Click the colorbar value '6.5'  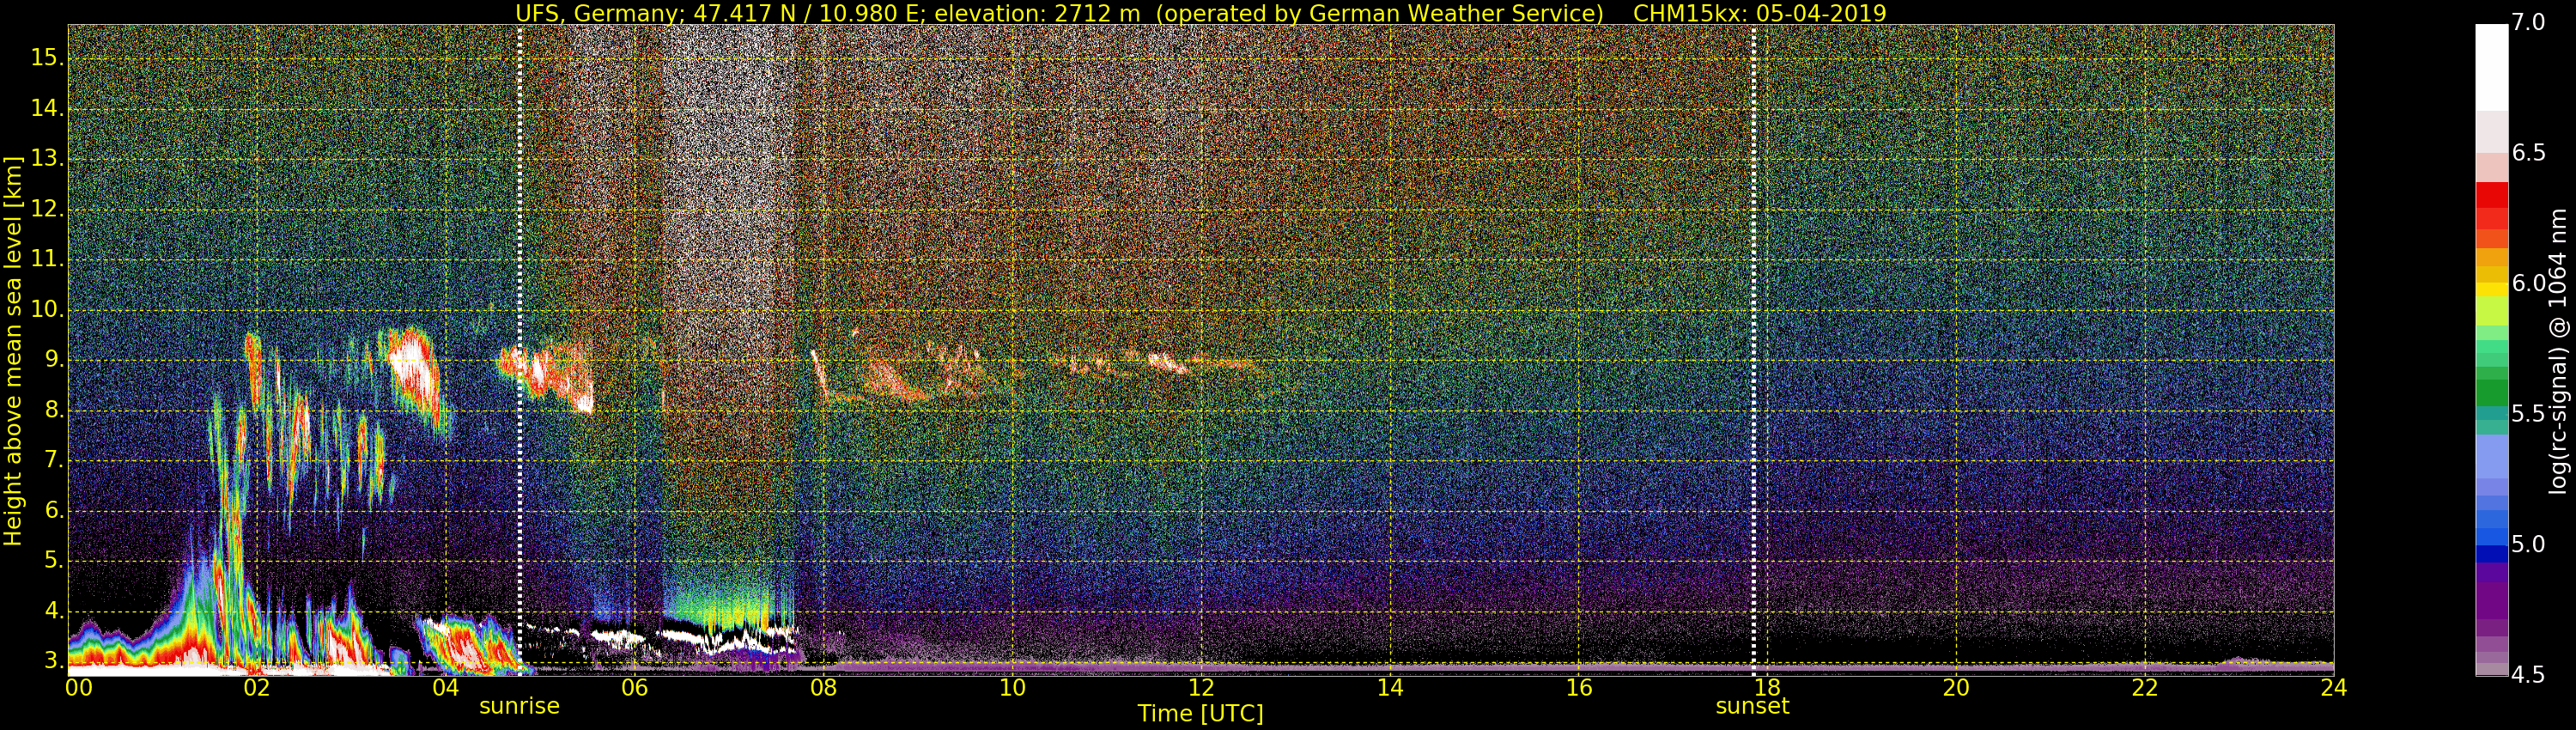(2529, 153)
